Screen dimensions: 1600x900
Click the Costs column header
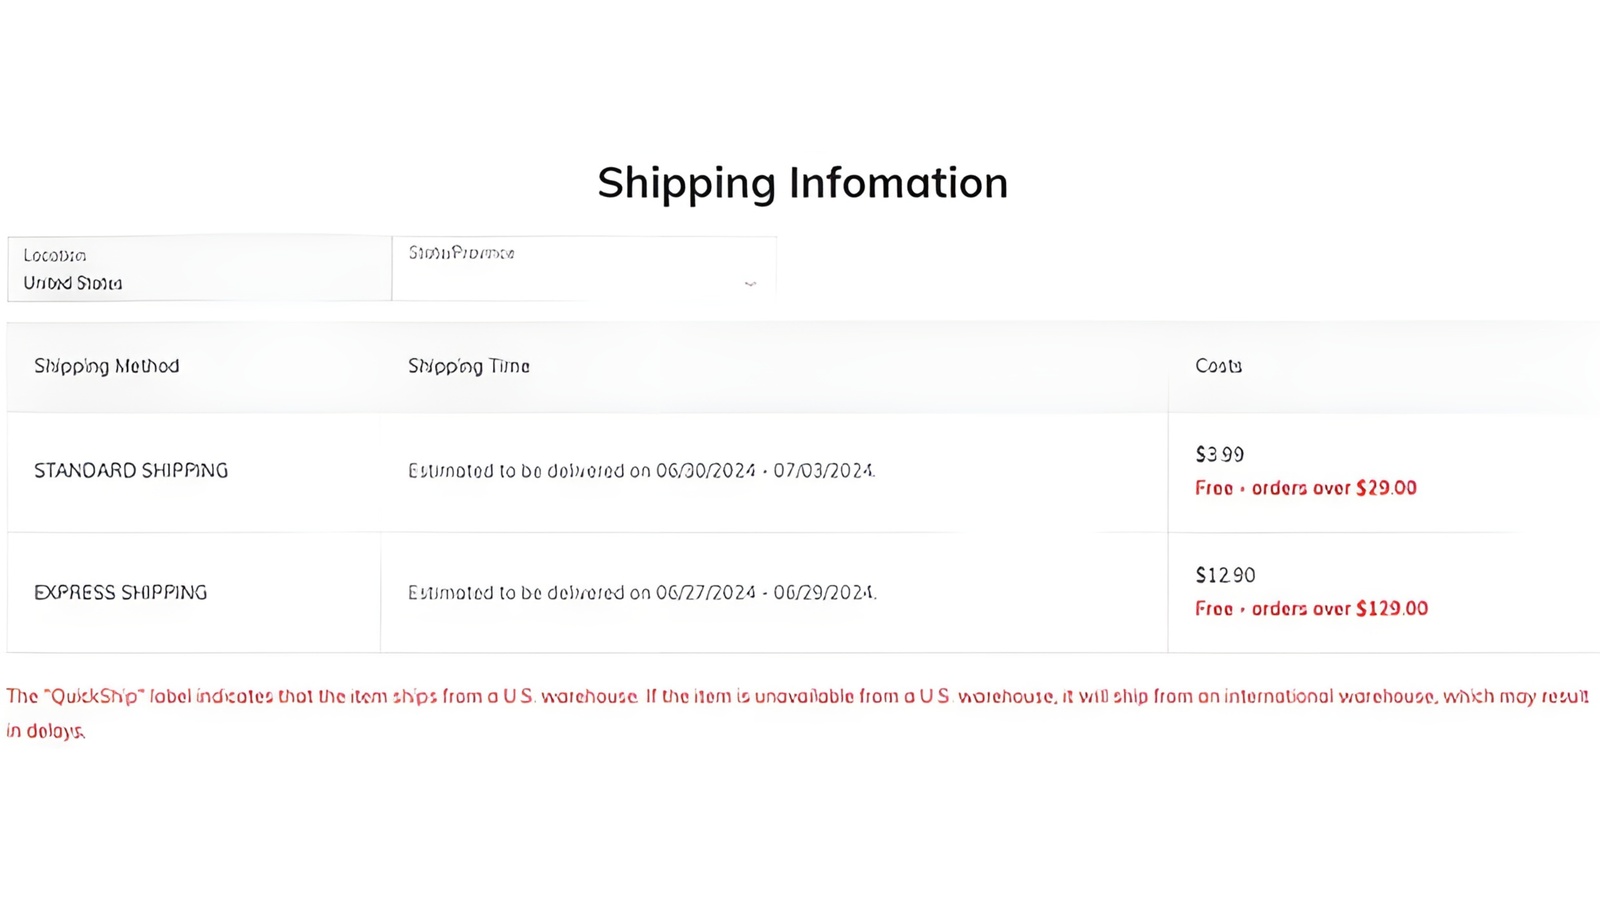pyautogui.click(x=1216, y=366)
